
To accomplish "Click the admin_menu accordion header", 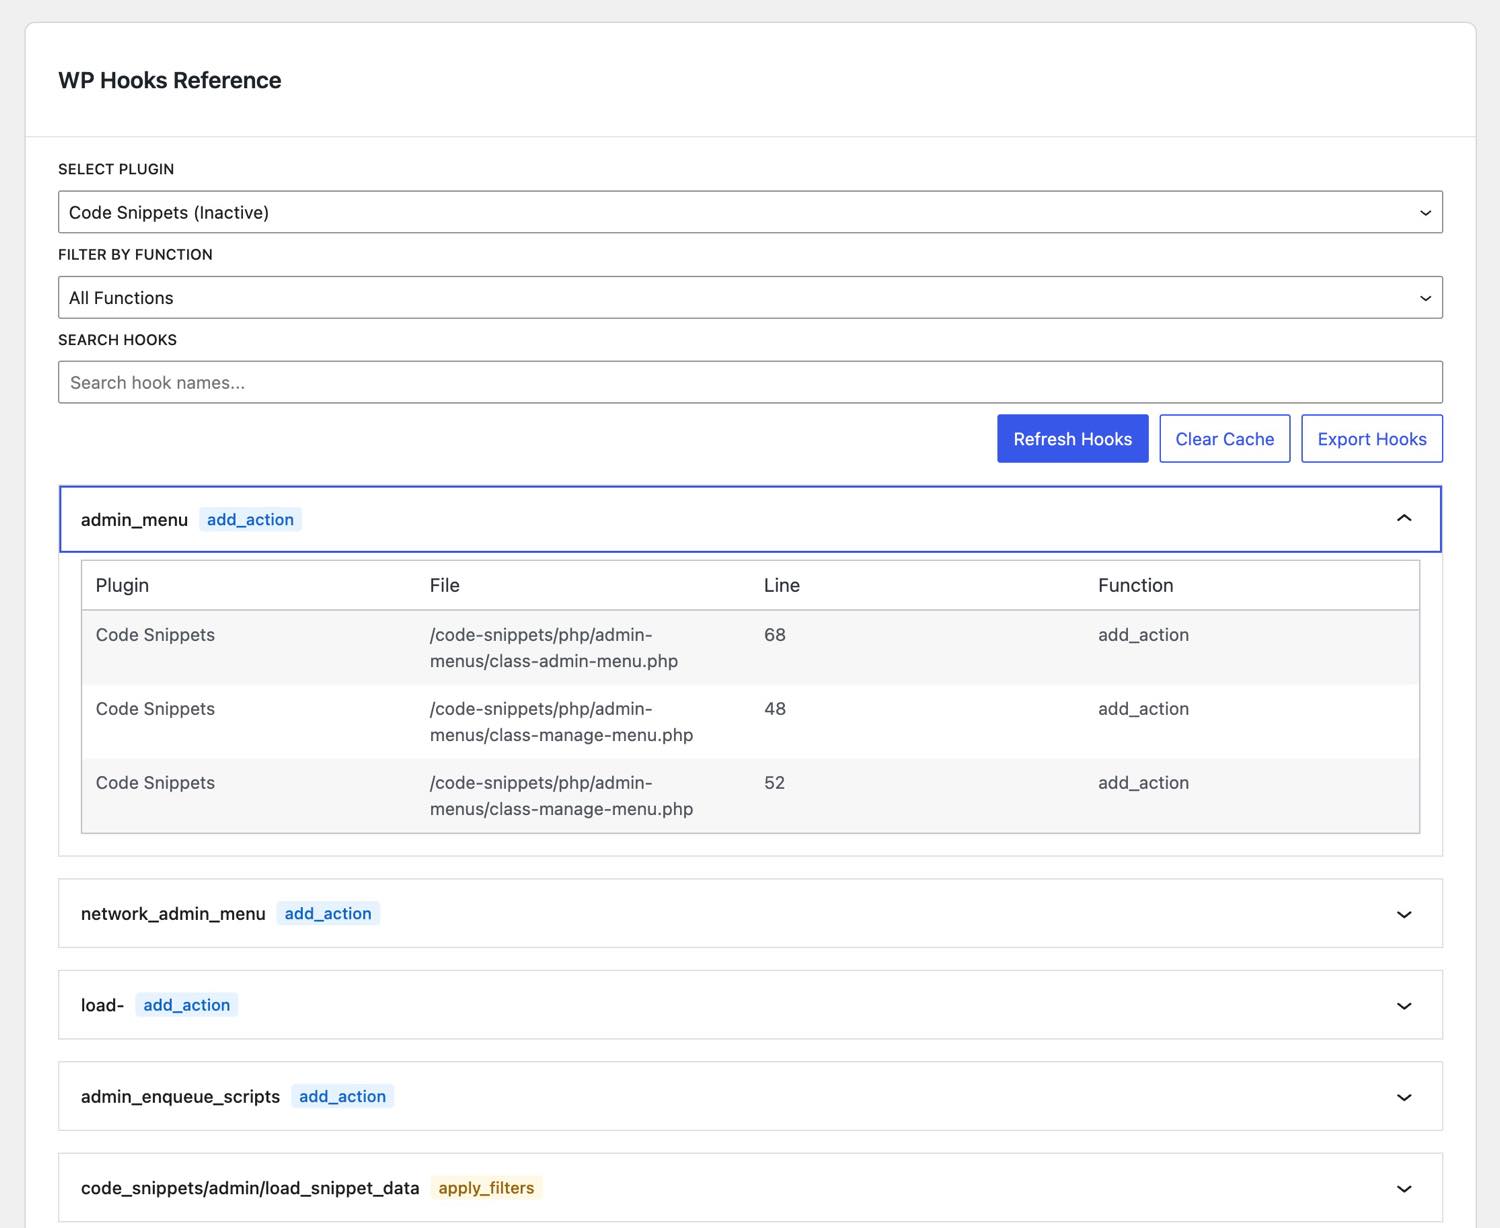I will (x=750, y=519).
